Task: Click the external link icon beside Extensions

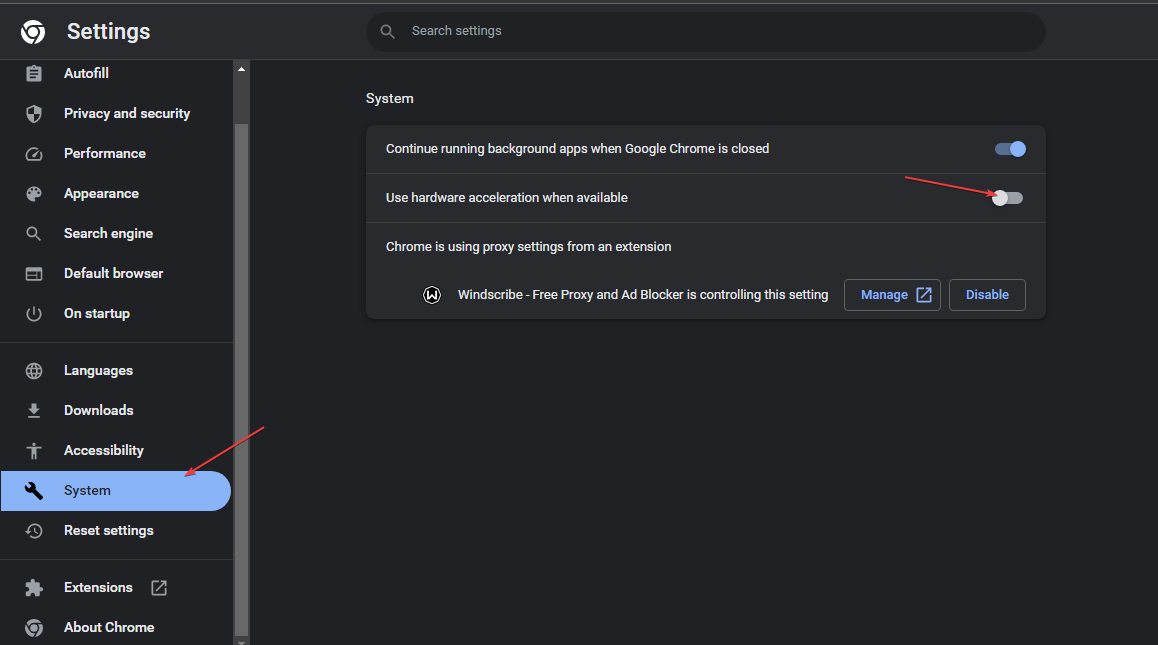Action: 159,587
